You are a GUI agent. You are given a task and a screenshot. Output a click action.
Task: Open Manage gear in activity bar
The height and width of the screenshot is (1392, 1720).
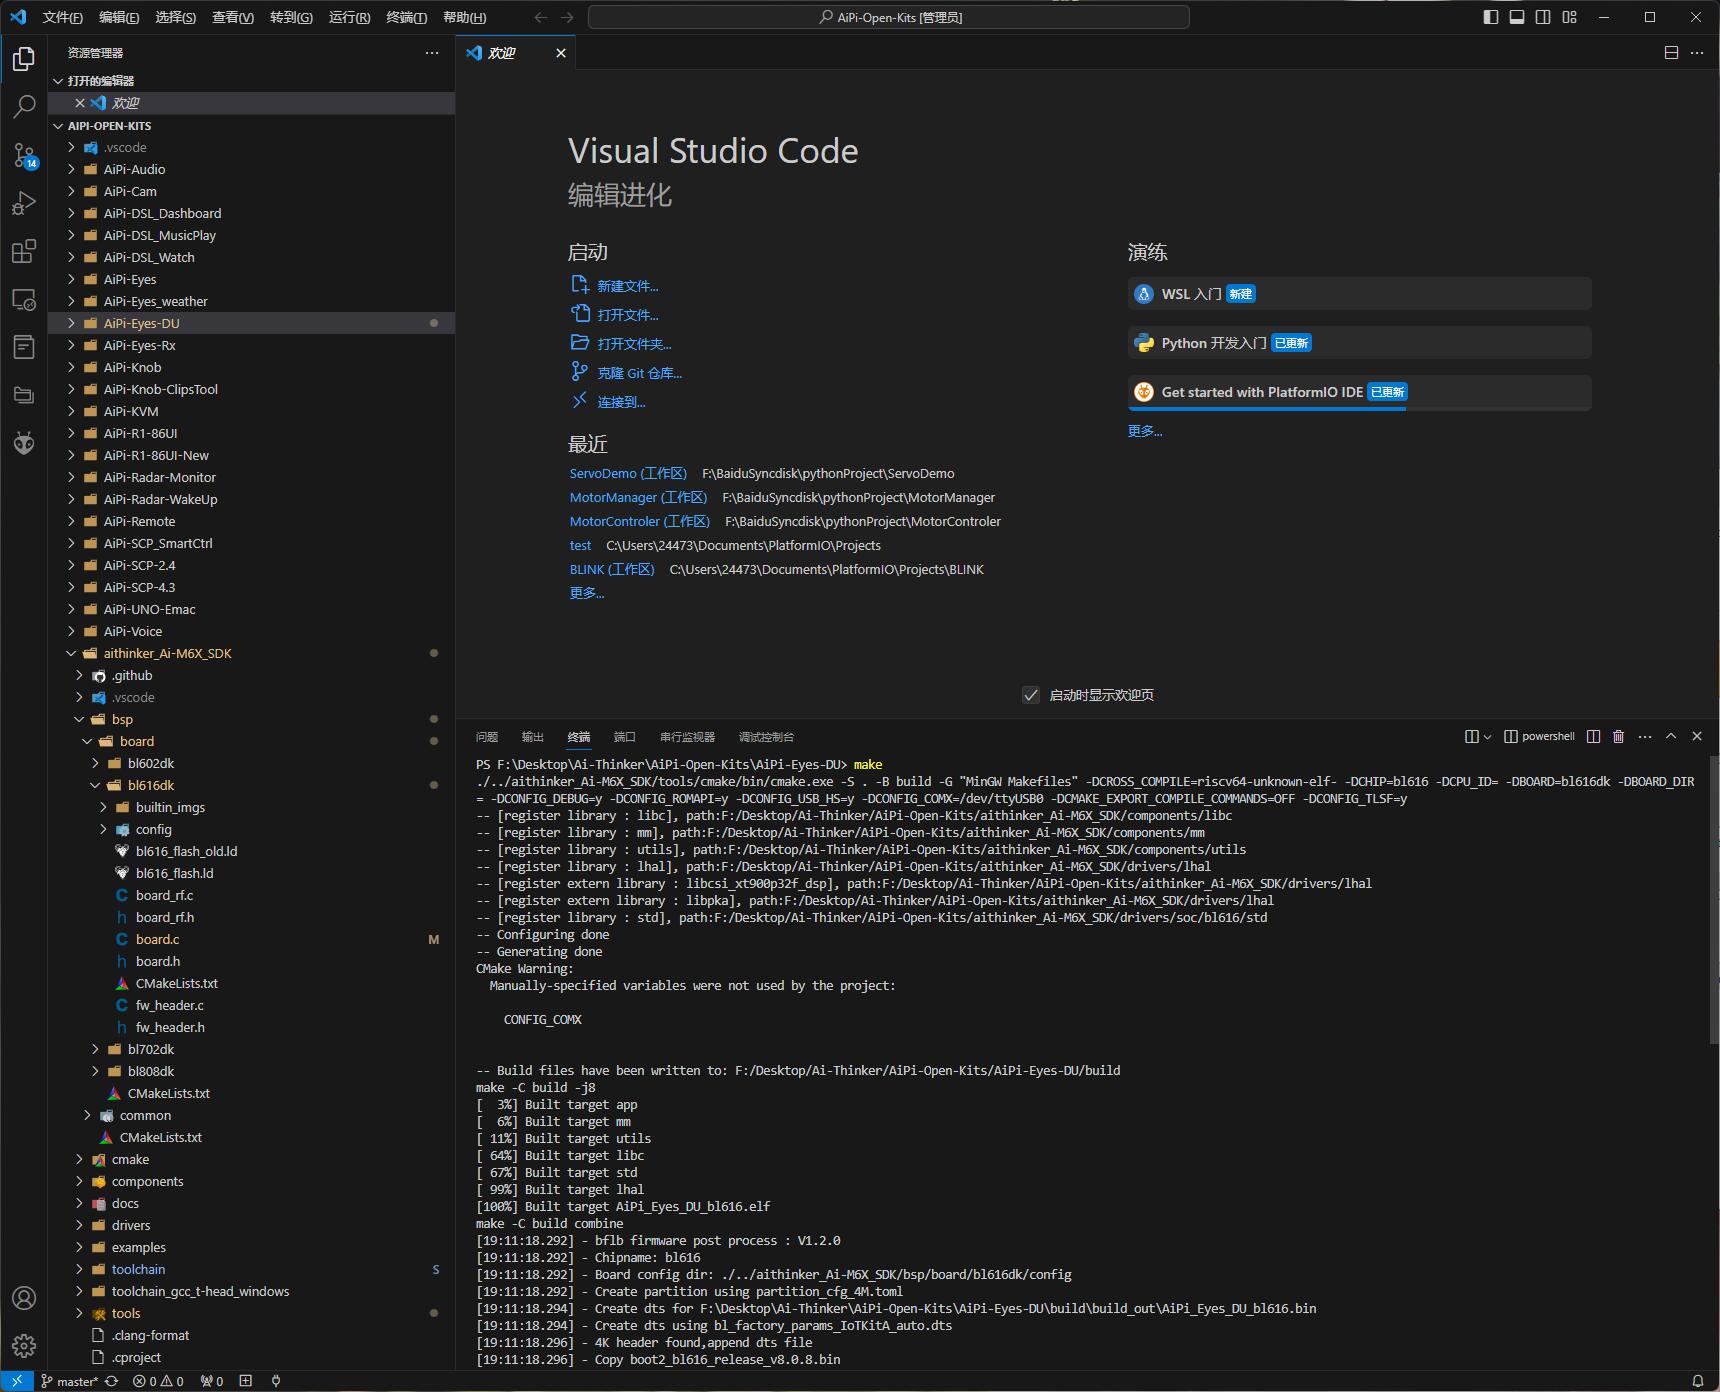coord(24,1346)
